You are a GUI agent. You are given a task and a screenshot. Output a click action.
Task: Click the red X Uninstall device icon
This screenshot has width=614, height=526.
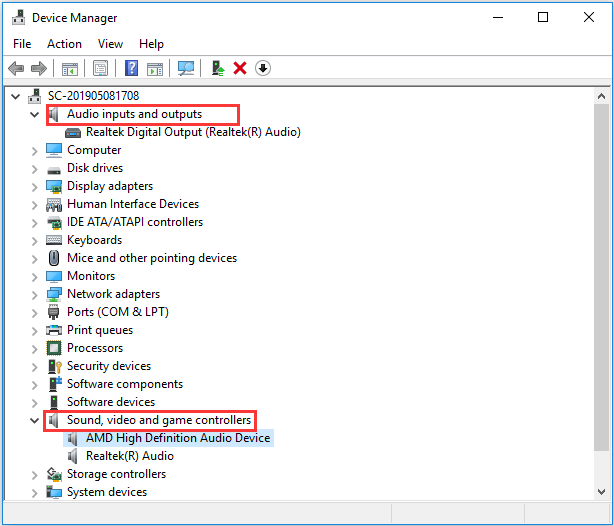point(240,68)
